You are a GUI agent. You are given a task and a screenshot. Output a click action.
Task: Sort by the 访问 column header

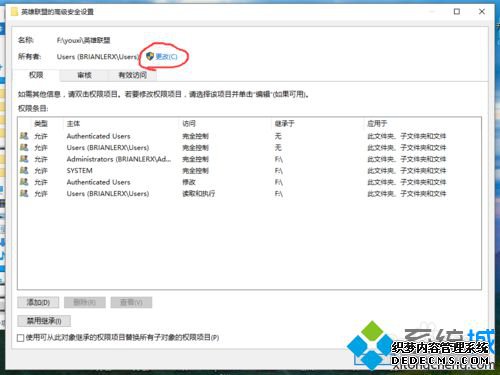[x=189, y=124]
